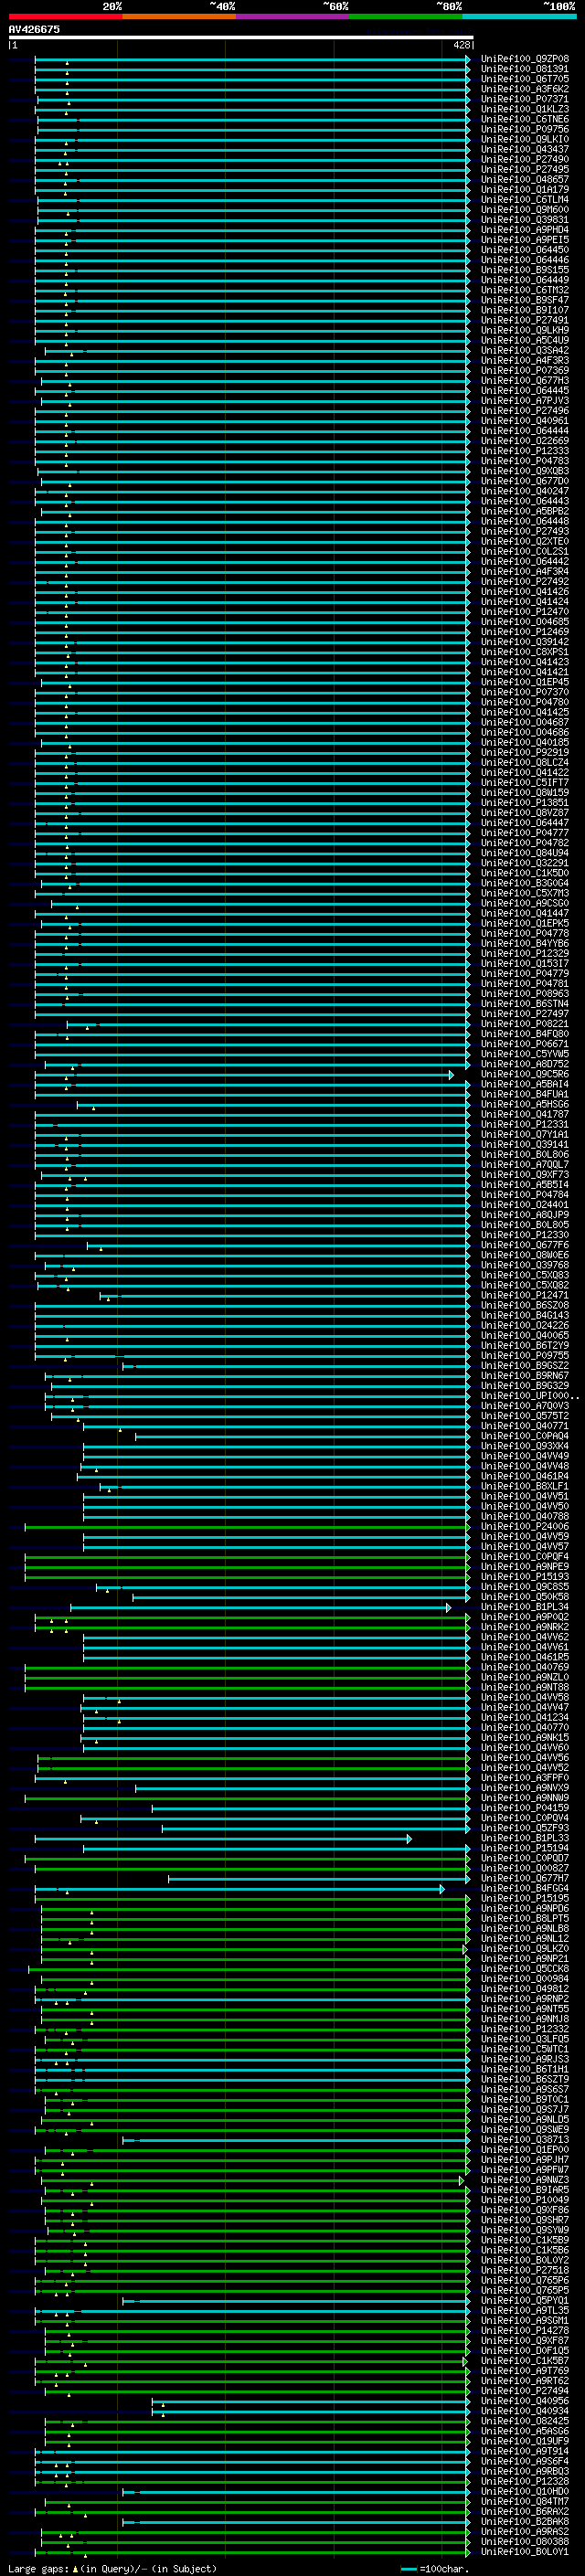Click the query end position 428
Image resolution: width=585 pixels, height=2576 pixels.
pyautogui.click(x=461, y=45)
